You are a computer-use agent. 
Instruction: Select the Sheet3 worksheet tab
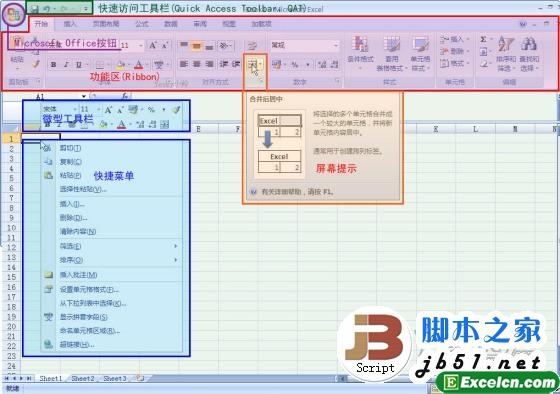click(x=115, y=378)
